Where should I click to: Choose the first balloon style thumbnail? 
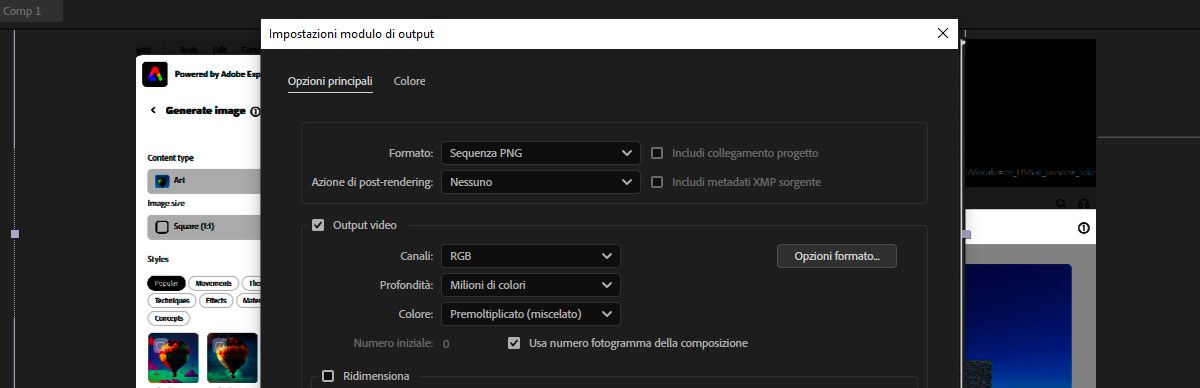[173, 359]
